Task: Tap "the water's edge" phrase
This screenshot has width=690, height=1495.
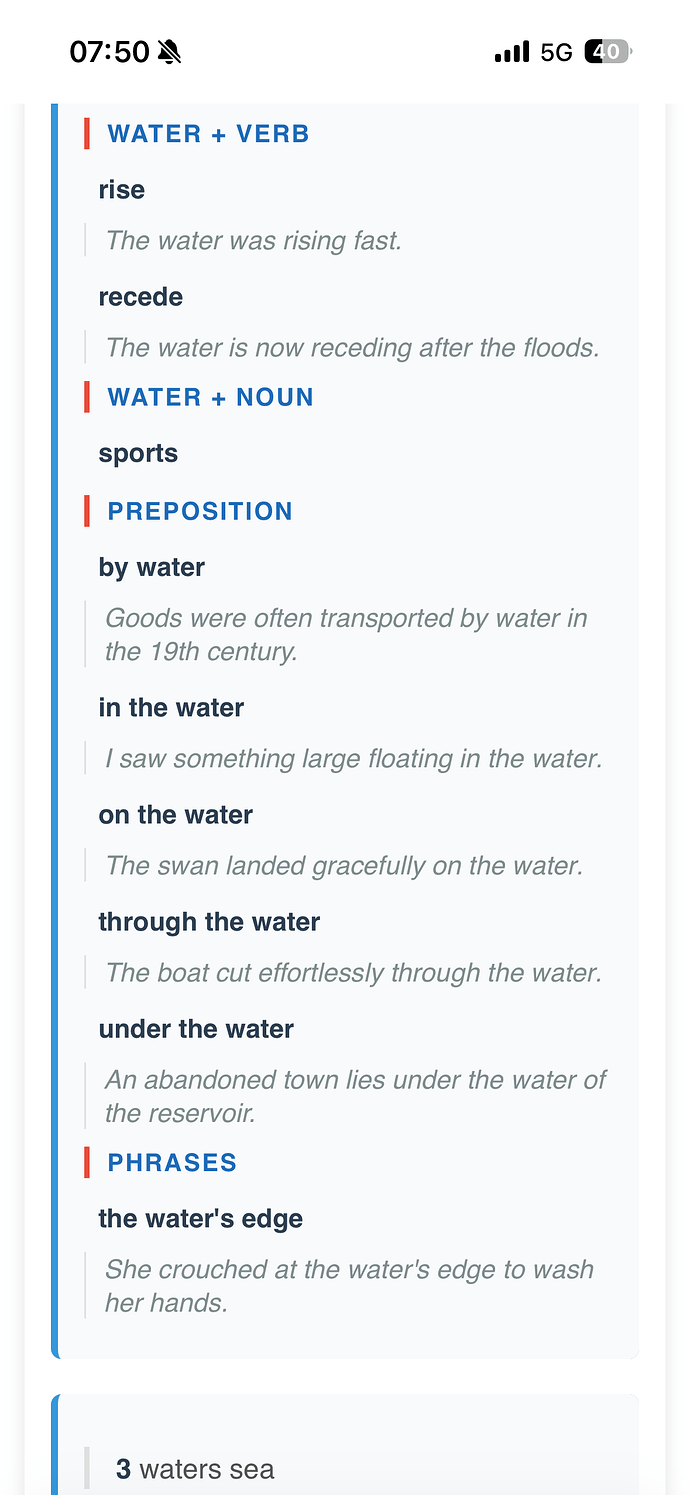Action: 200,1219
